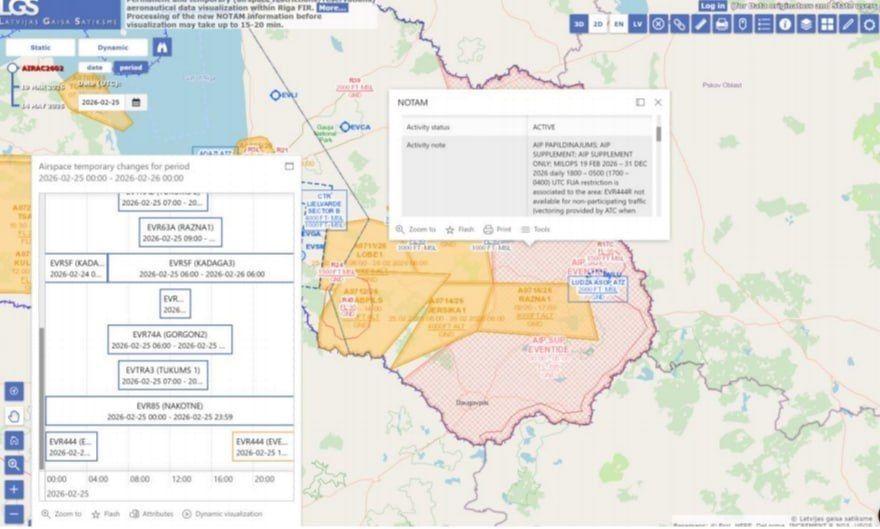880x529 pixels.
Task: Open the calendar date picker
Action: pos(136,103)
